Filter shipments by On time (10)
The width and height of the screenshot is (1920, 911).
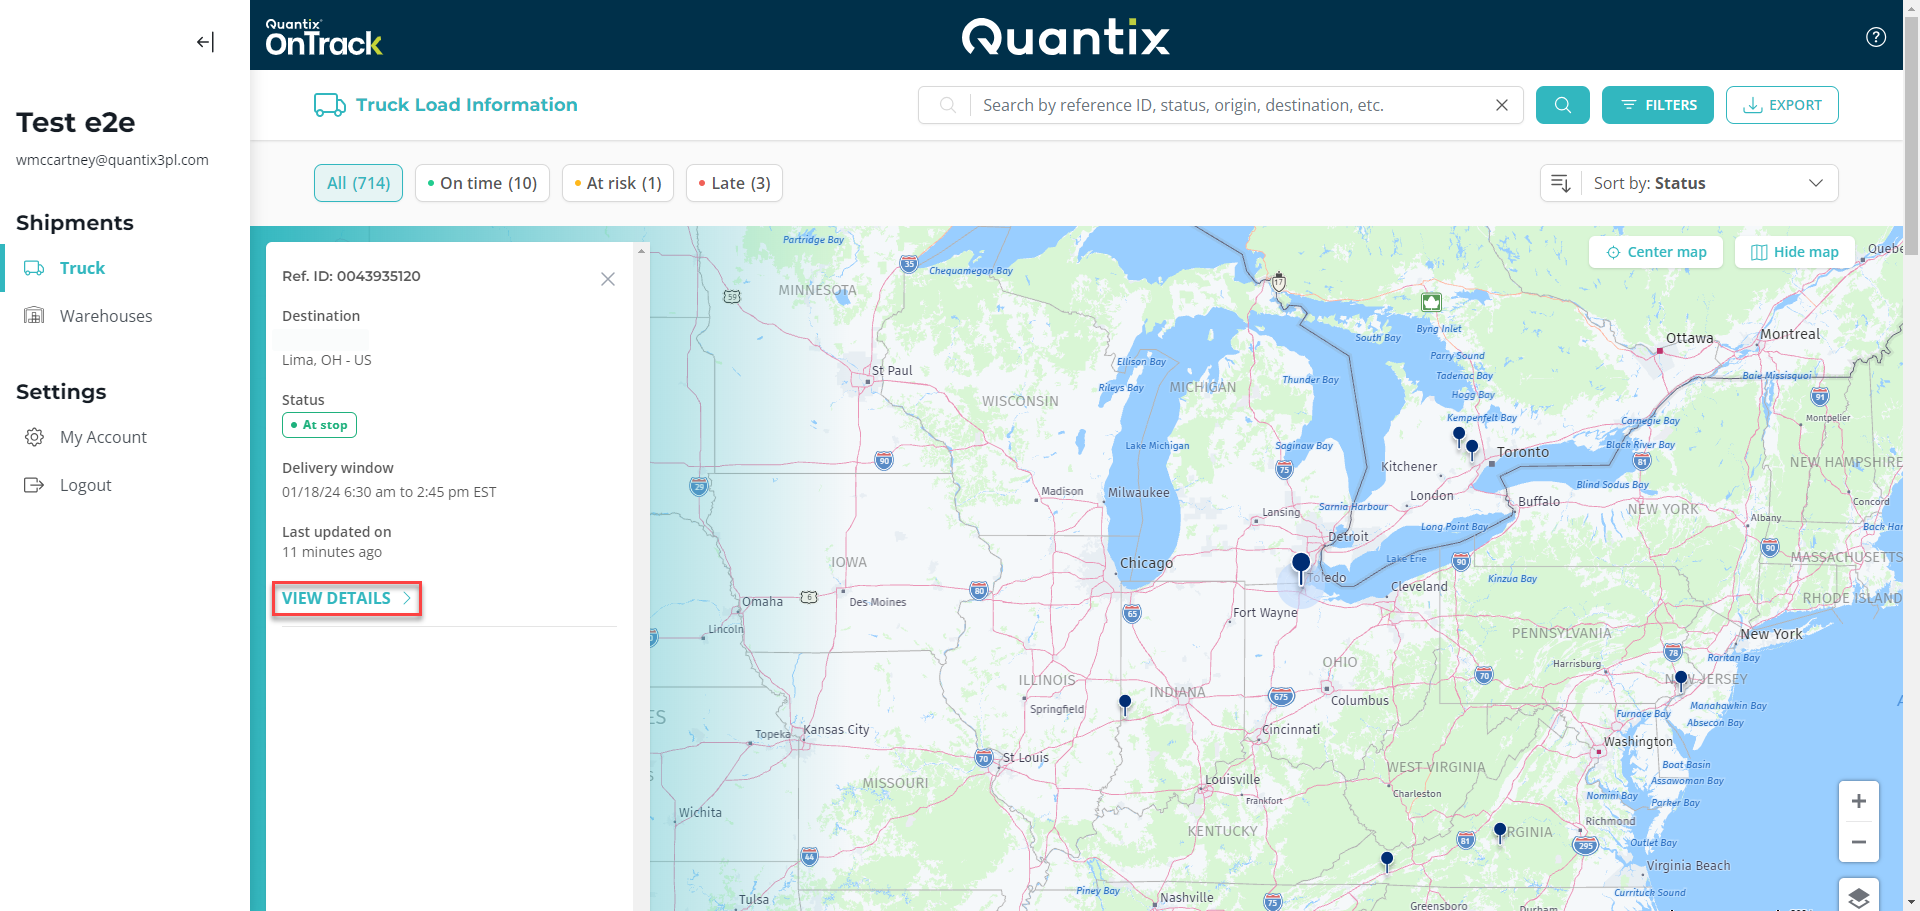482,183
